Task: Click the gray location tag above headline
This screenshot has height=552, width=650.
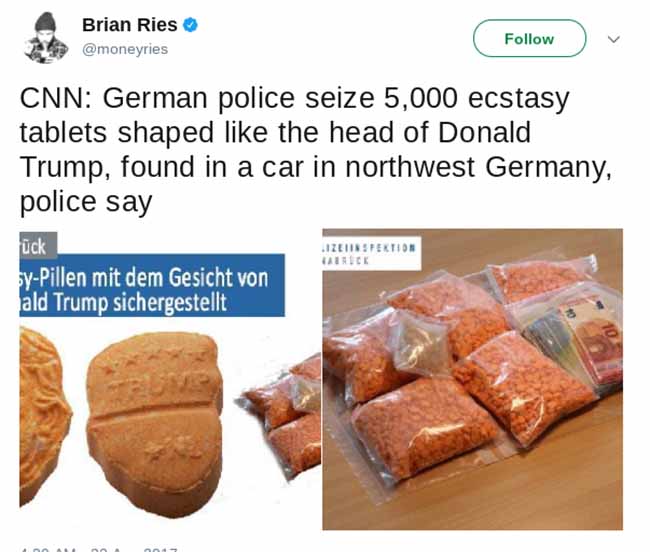Action: (38, 243)
